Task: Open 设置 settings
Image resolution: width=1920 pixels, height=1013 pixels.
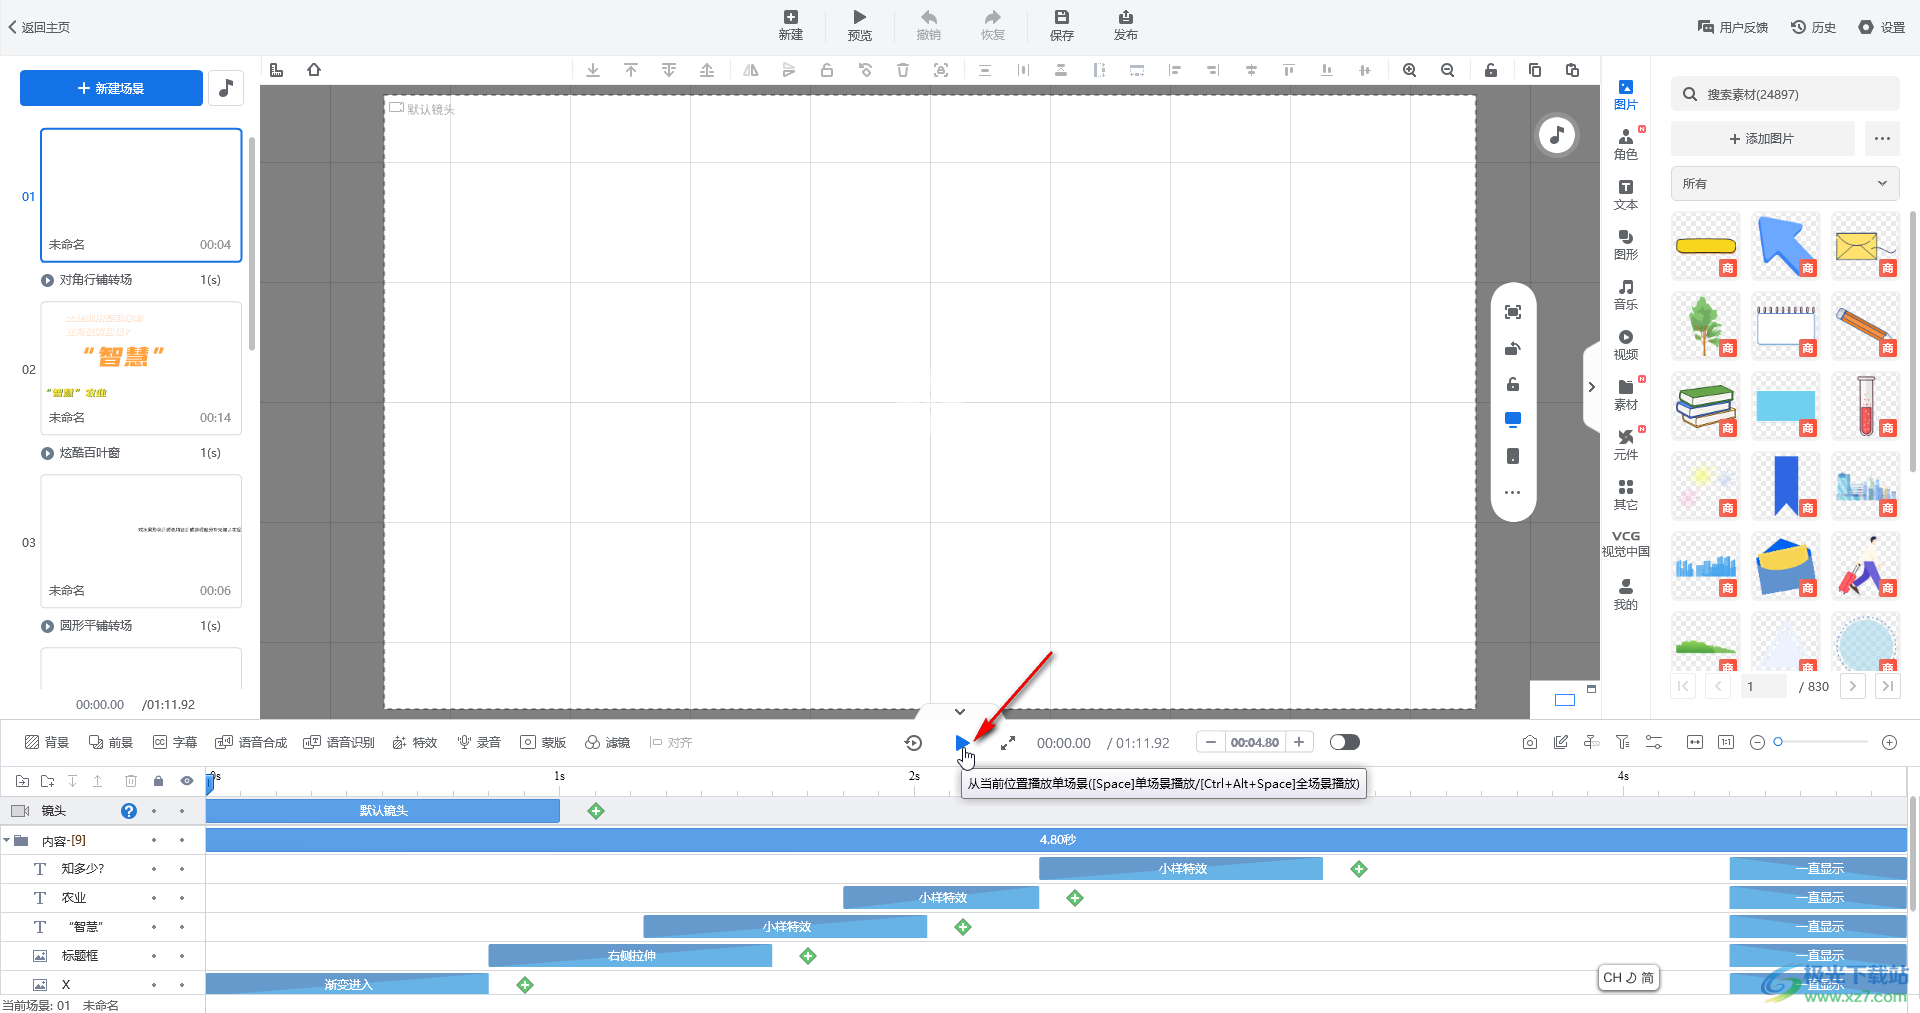Action: [x=1881, y=27]
